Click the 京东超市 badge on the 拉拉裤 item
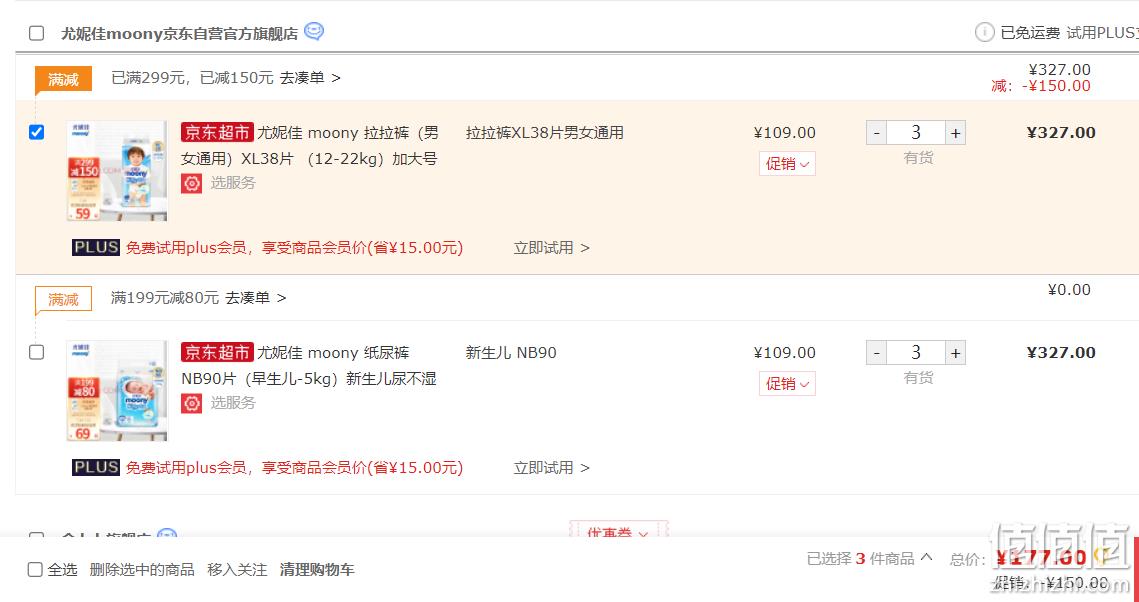Image resolution: width=1139 pixels, height=602 pixels. point(217,132)
